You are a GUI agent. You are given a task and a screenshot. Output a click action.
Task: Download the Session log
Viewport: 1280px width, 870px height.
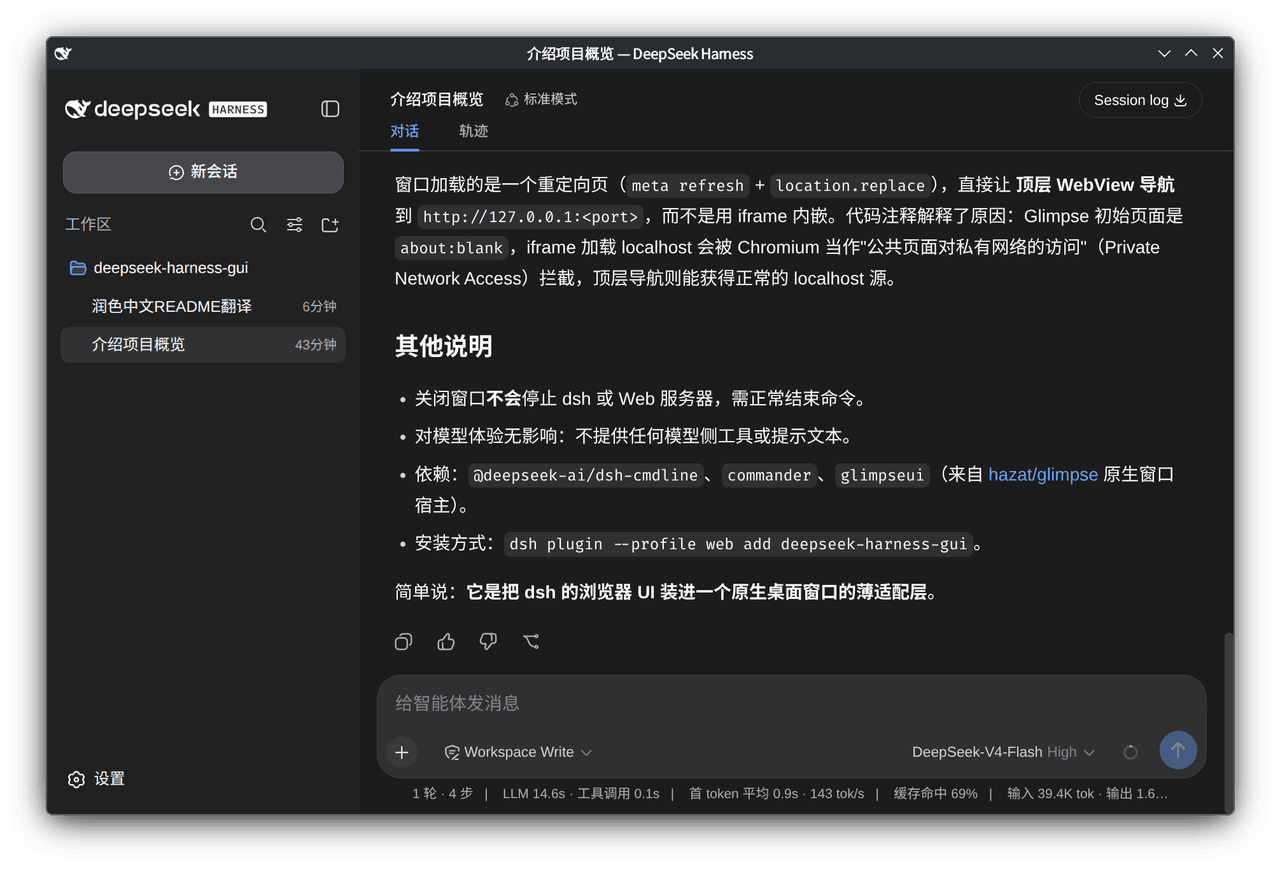point(1140,100)
